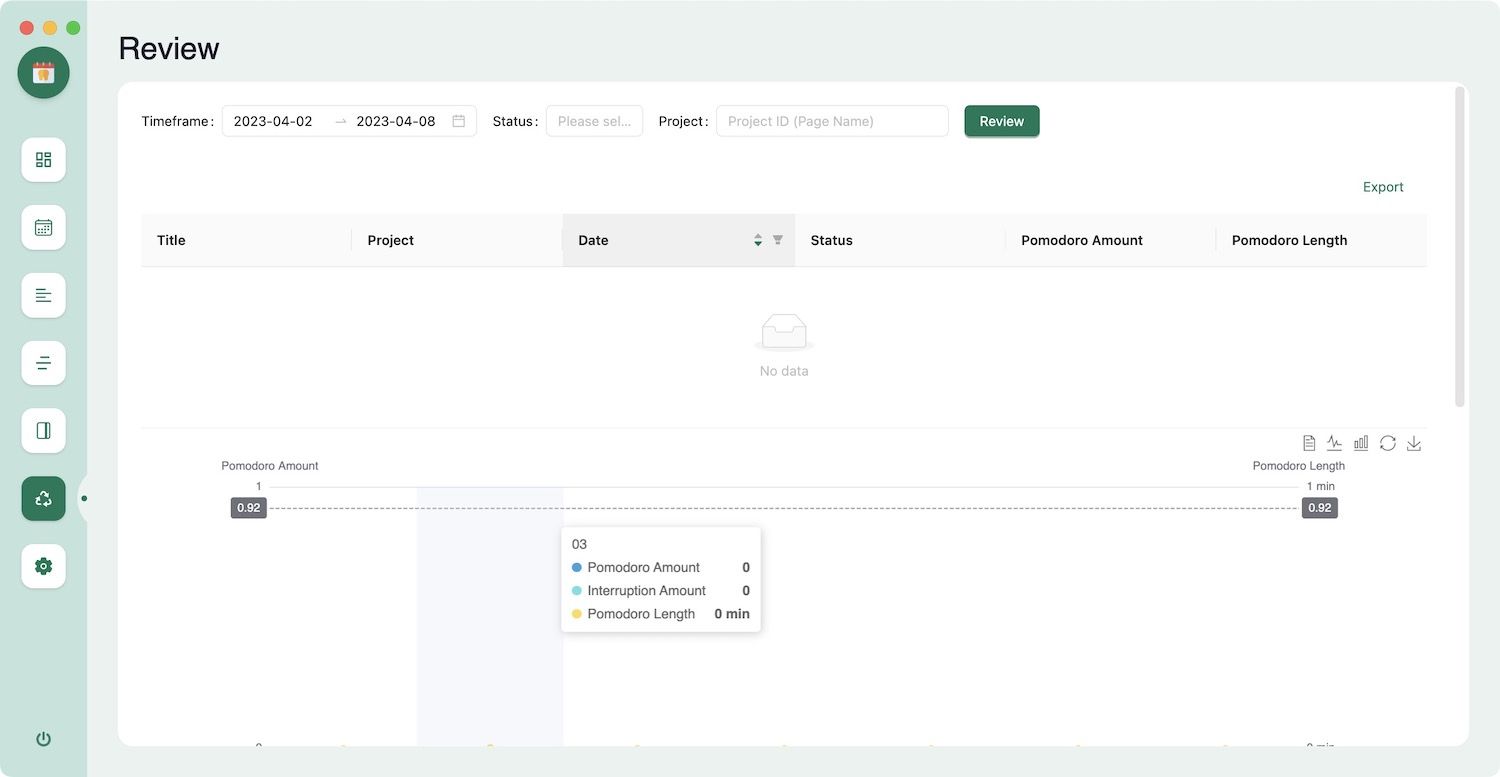This screenshot has height=777, width=1500.
Task: Open the calendar view from sidebar
Action: [x=43, y=228]
